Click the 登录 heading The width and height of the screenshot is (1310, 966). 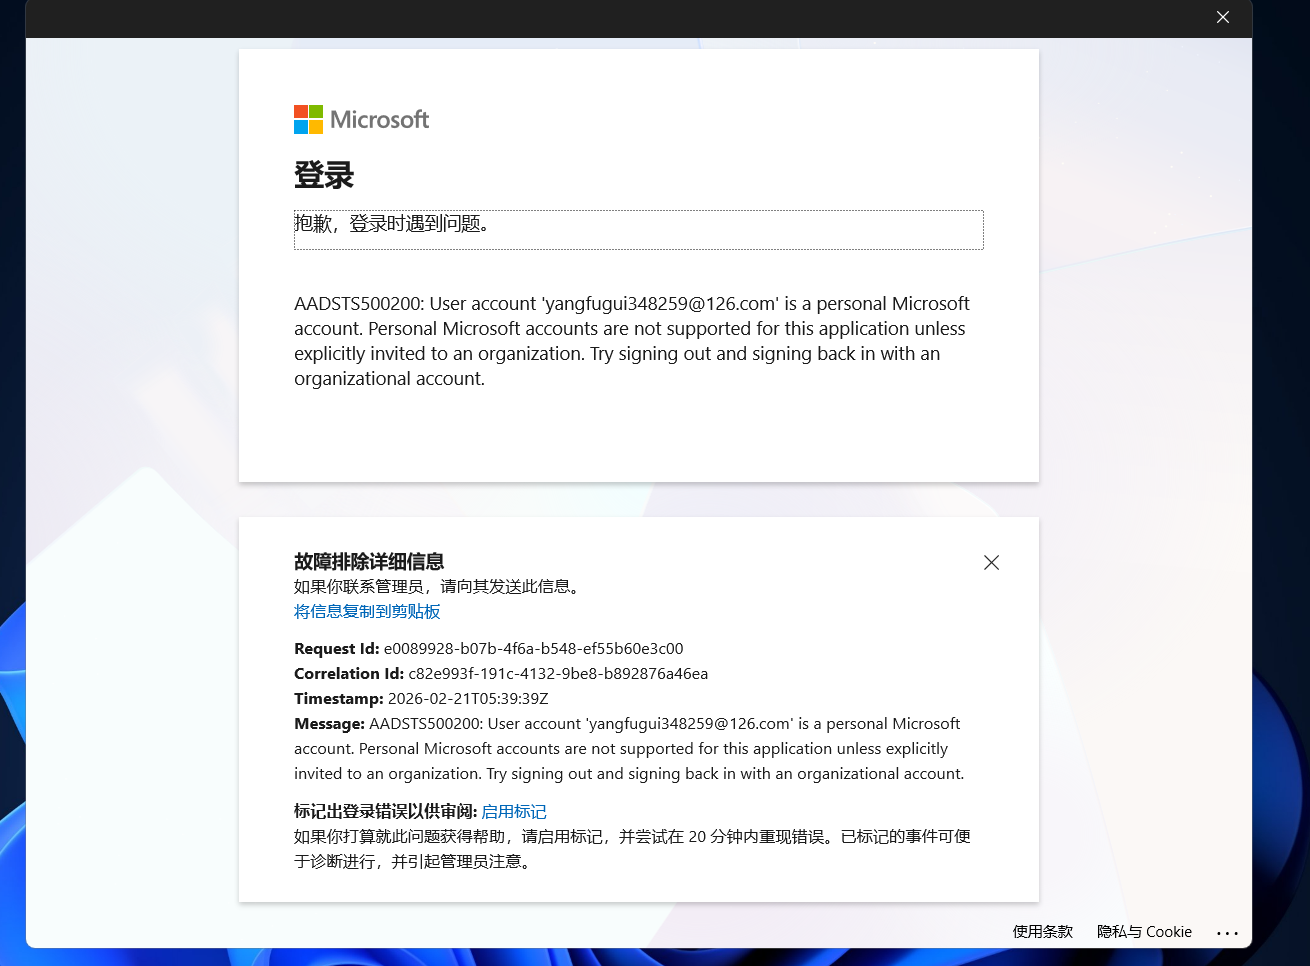(324, 175)
